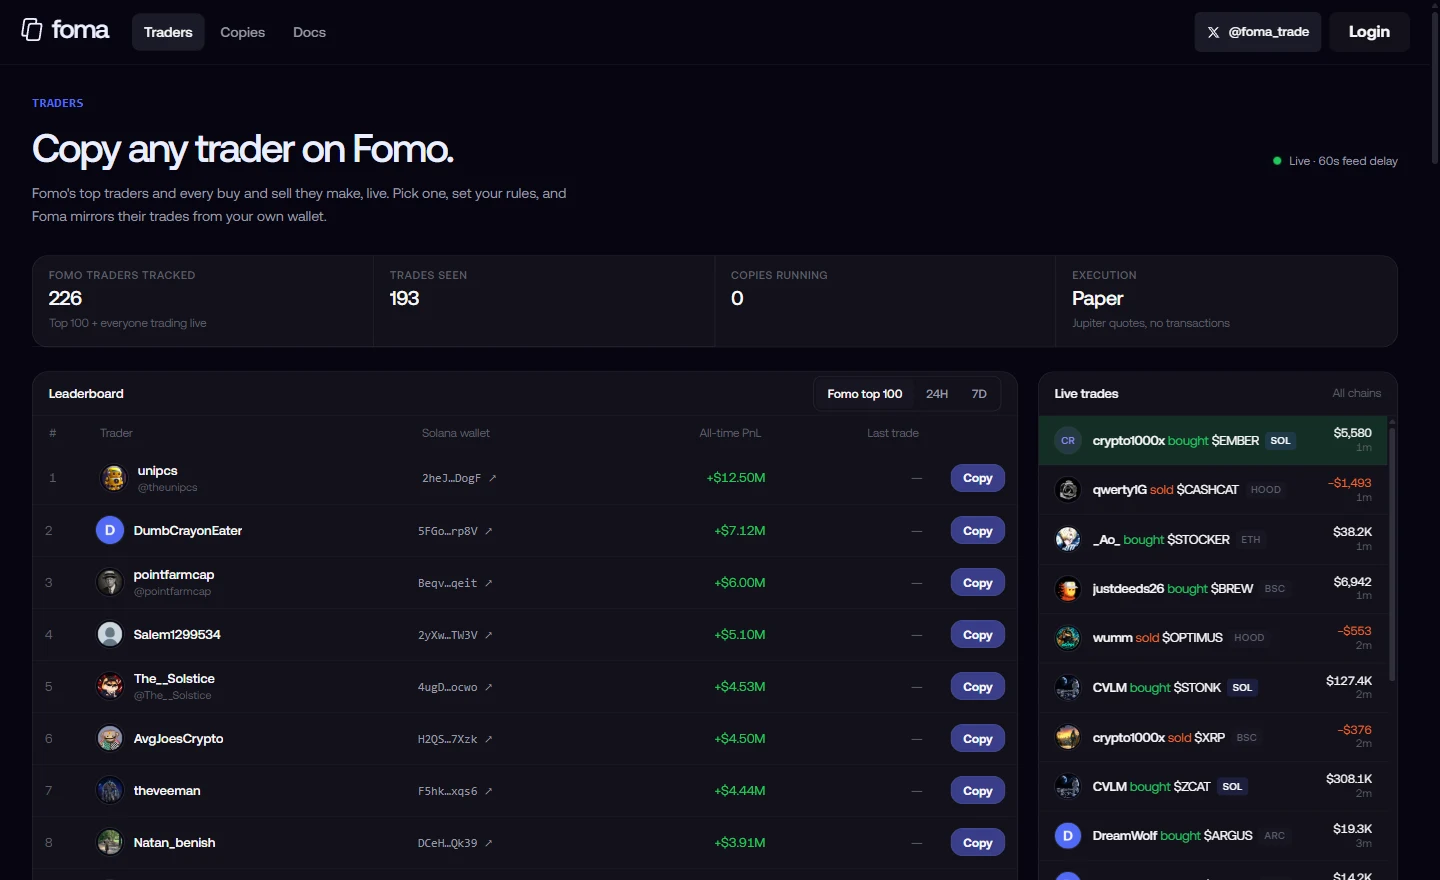1440x880 pixels.
Task: Click the Login button
Action: pos(1370,32)
